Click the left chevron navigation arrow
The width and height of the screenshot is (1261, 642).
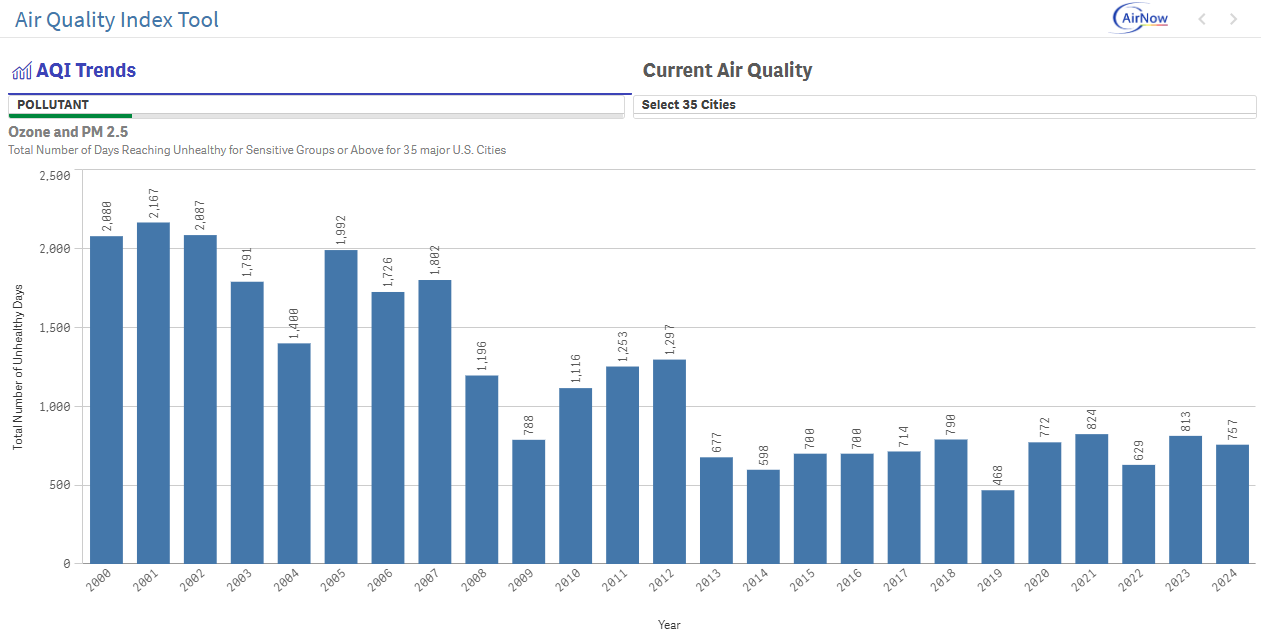pyautogui.click(x=1202, y=18)
